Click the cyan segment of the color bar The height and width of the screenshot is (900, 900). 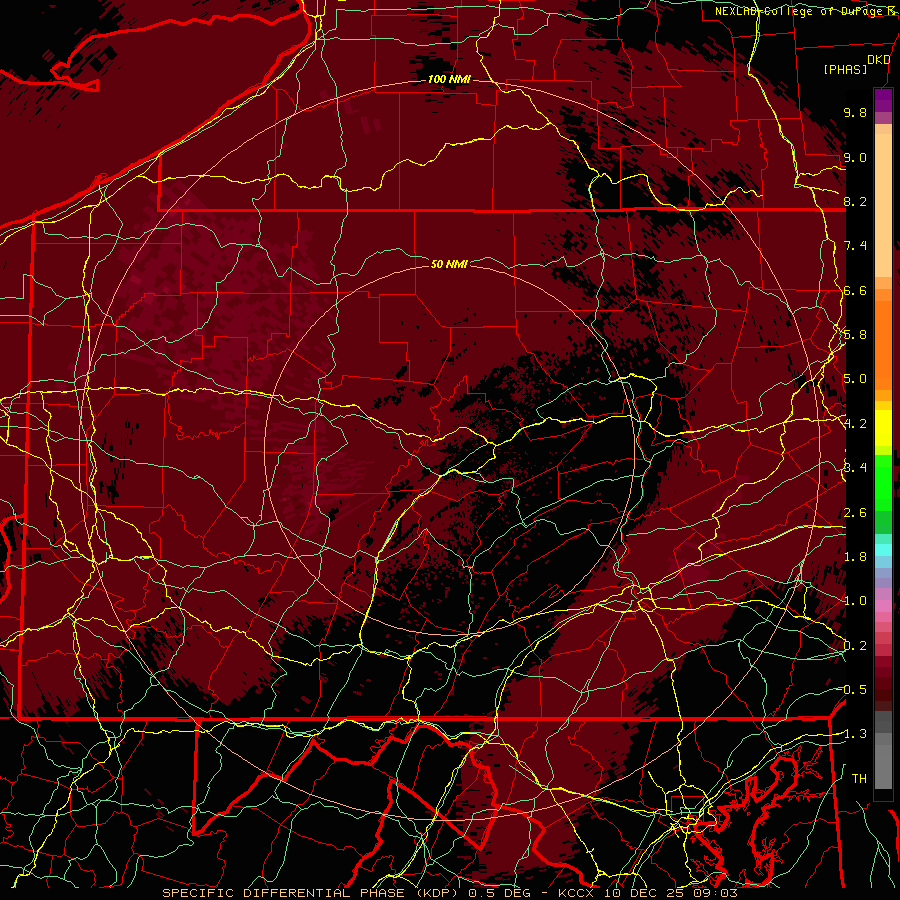click(883, 550)
